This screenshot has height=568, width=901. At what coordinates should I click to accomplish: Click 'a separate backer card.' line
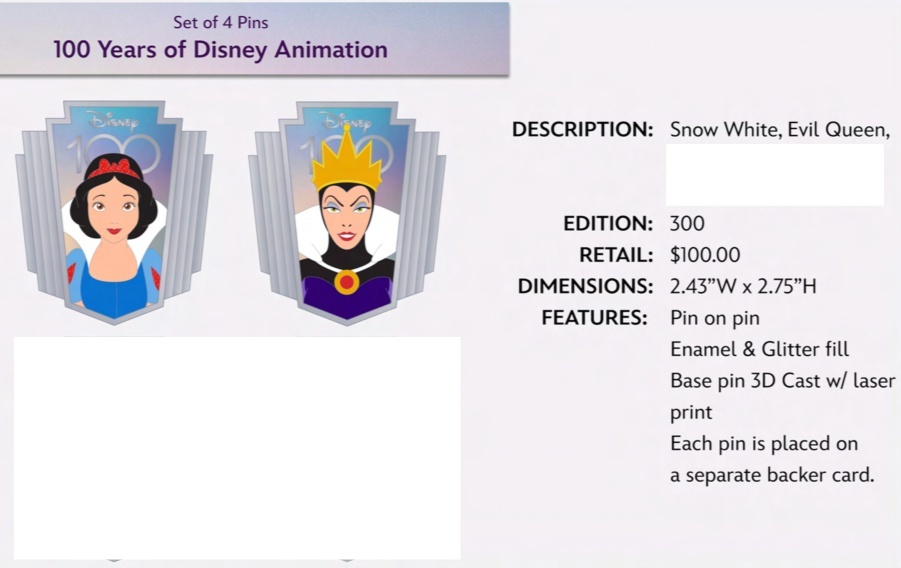pos(772,475)
